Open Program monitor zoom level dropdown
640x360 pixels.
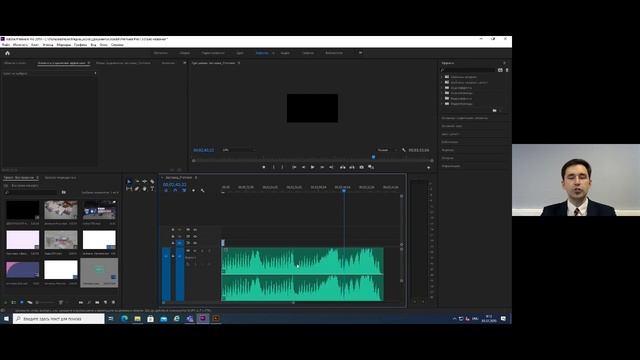tap(238, 150)
